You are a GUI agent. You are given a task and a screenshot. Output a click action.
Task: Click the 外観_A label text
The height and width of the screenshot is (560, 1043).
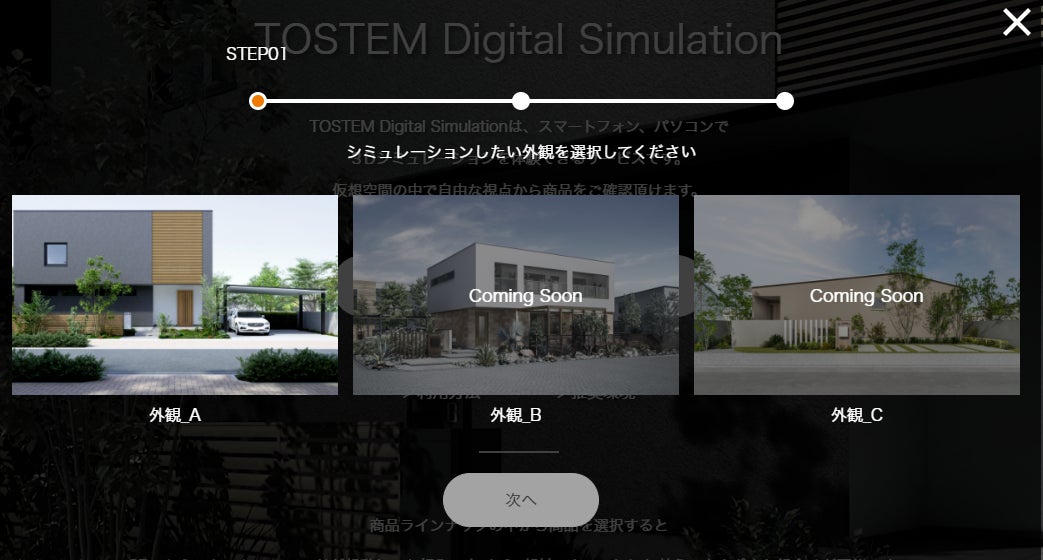[175, 415]
